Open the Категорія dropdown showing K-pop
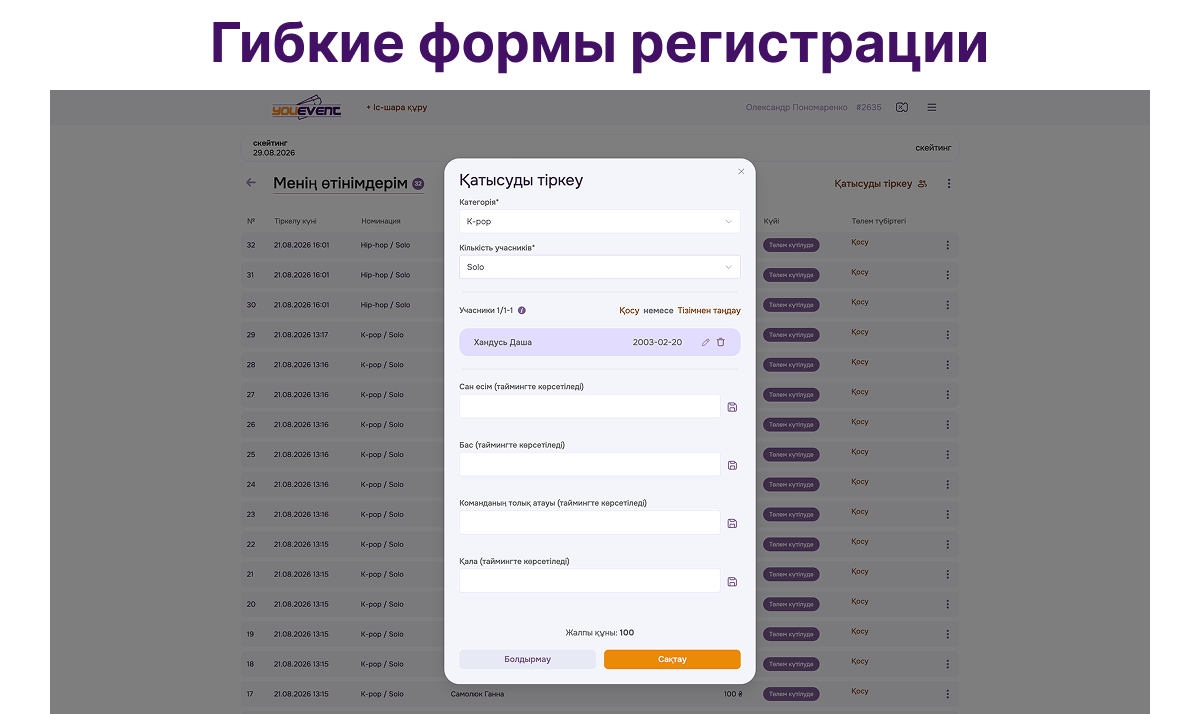1200x714 pixels. pos(600,222)
